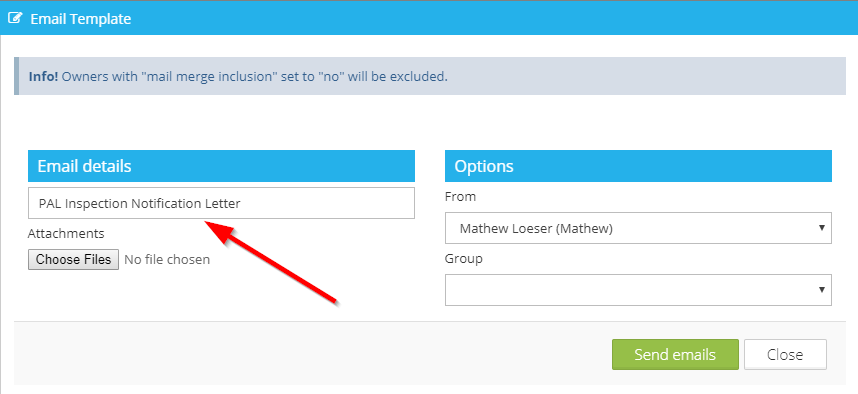Open the empty Group dropdown
Screen dimensions: 858x394
click(638, 290)
